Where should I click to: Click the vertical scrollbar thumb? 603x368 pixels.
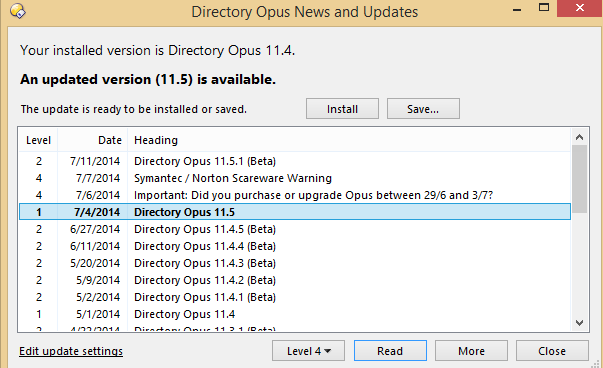click(x=580, y=179)
